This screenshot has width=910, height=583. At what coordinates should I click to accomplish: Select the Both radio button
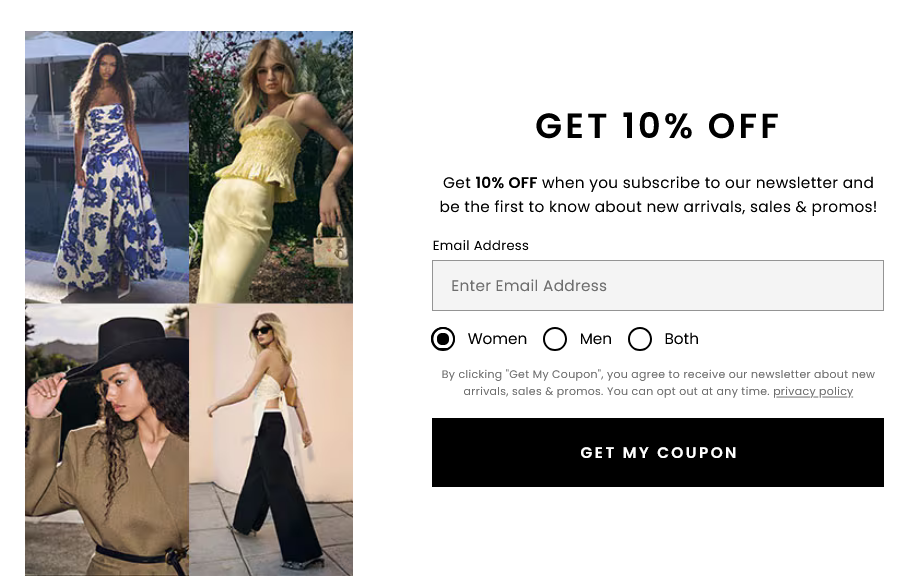click(640, 339)
